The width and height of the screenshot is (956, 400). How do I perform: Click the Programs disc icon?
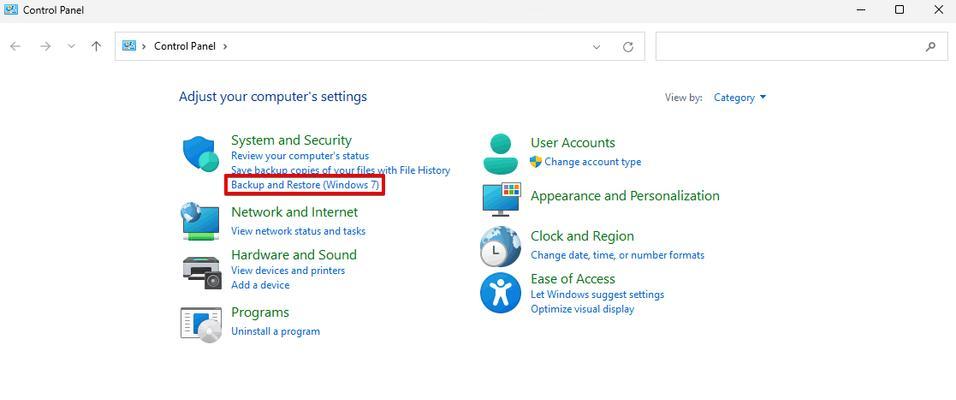click(x=201, y=324)
